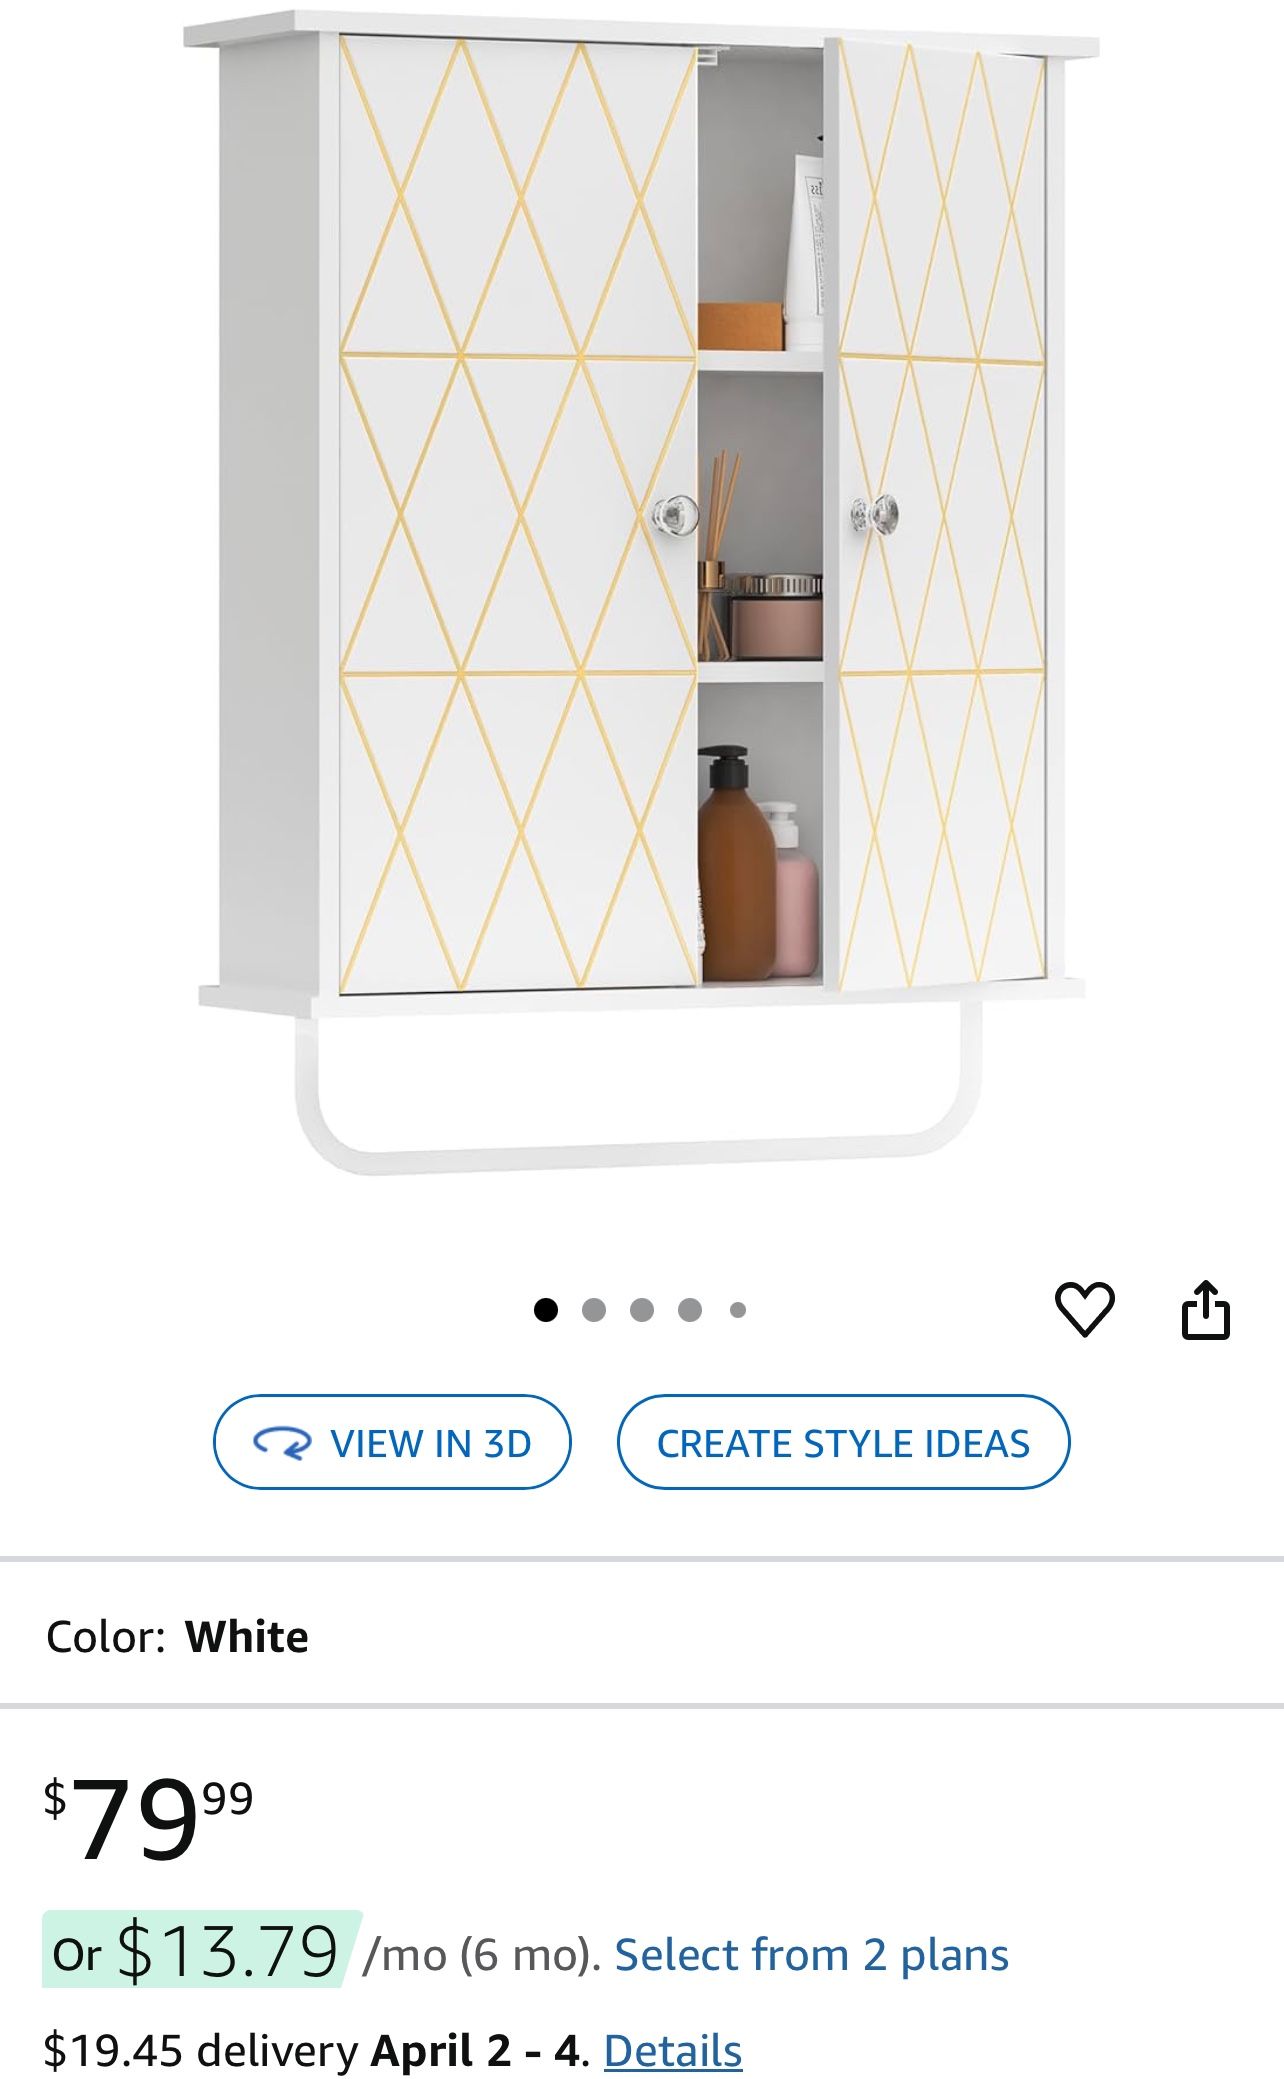
Task: Expand the Color: White option row
Action: pos(642,1637)
